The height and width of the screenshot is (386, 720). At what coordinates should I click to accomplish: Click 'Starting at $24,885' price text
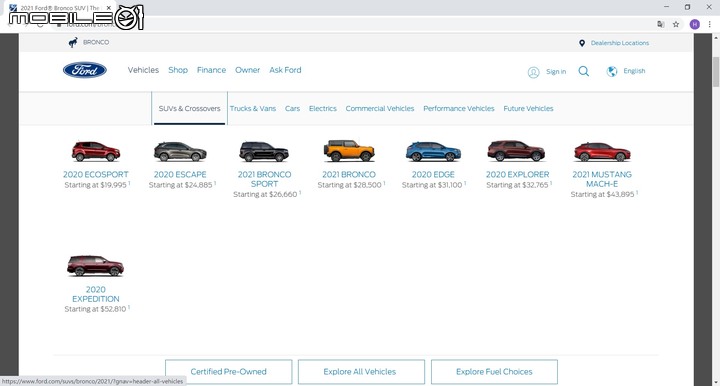180,185
